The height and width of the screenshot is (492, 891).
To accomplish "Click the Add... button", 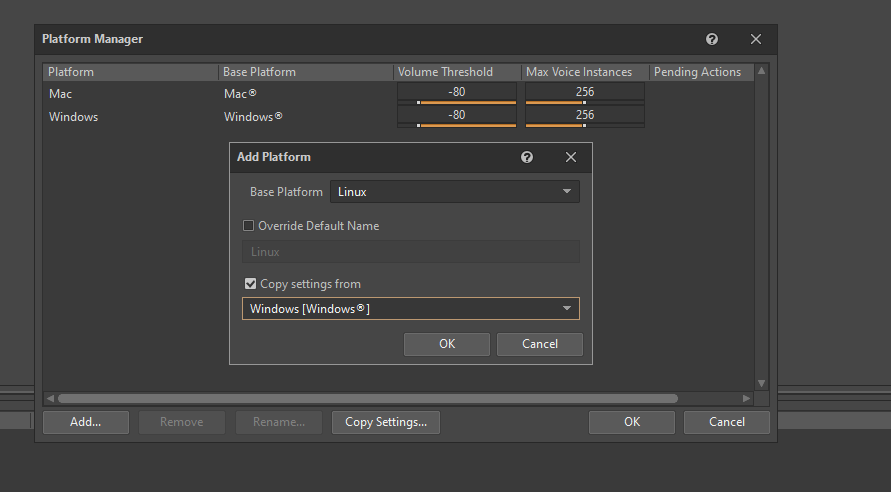I will [x=86, y=422].
